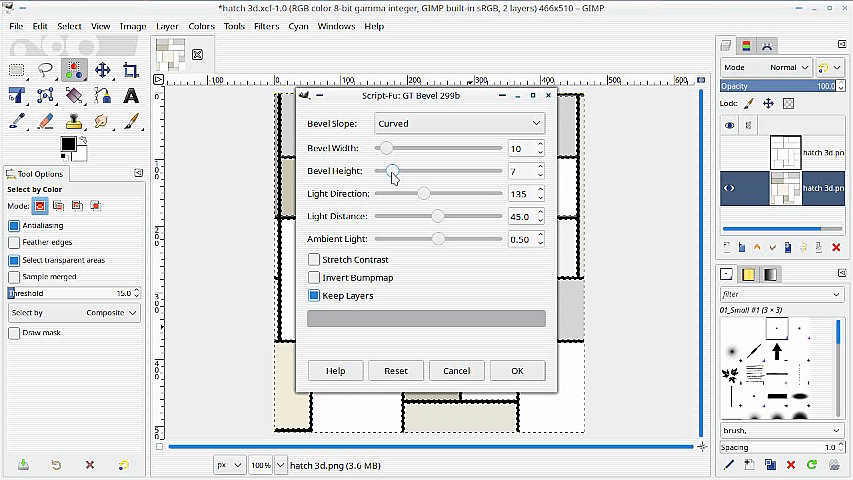853x480 pixels.
Task: Enable Feather edges checkbox
Action: 14,242
